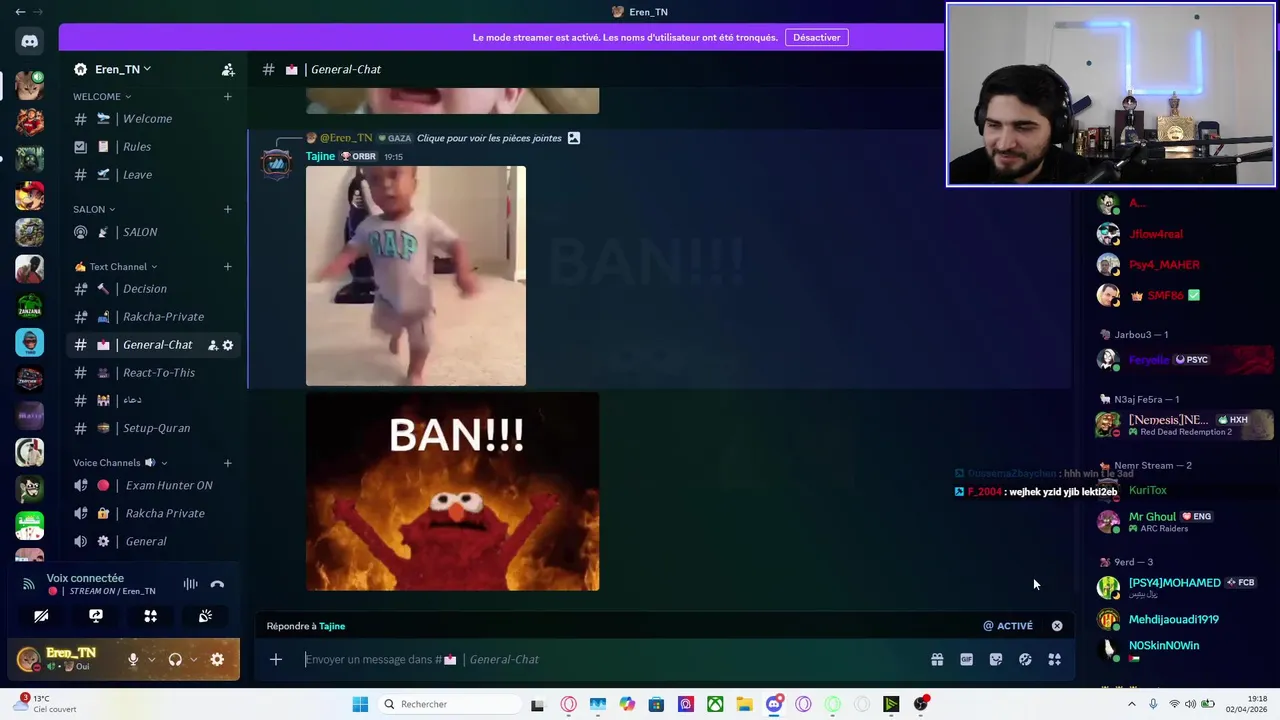
Task: Open user settings gear
Action: [x=217, y=659]
